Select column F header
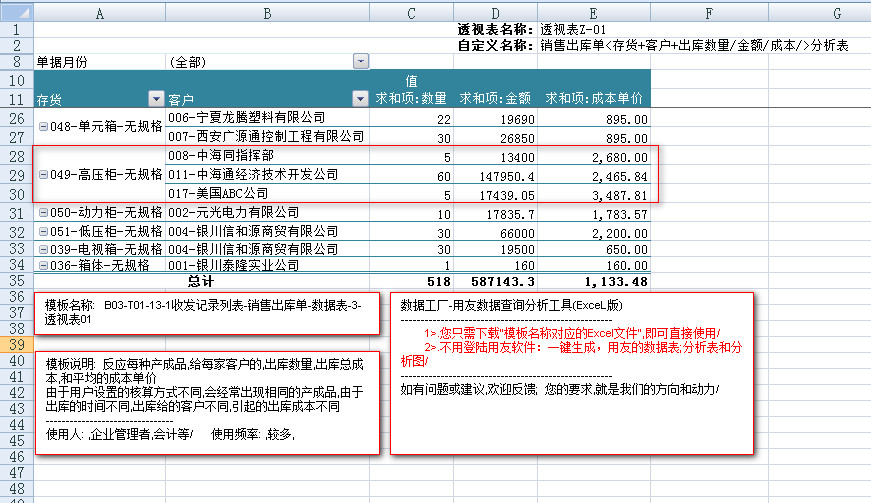This screenshot has height=503, width=871. pos(708,12)
